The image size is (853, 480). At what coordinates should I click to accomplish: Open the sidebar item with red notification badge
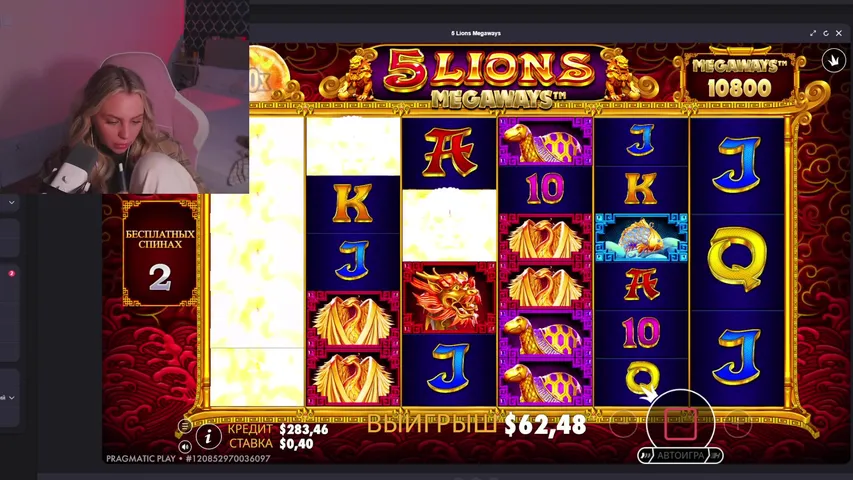click(10, 275)
